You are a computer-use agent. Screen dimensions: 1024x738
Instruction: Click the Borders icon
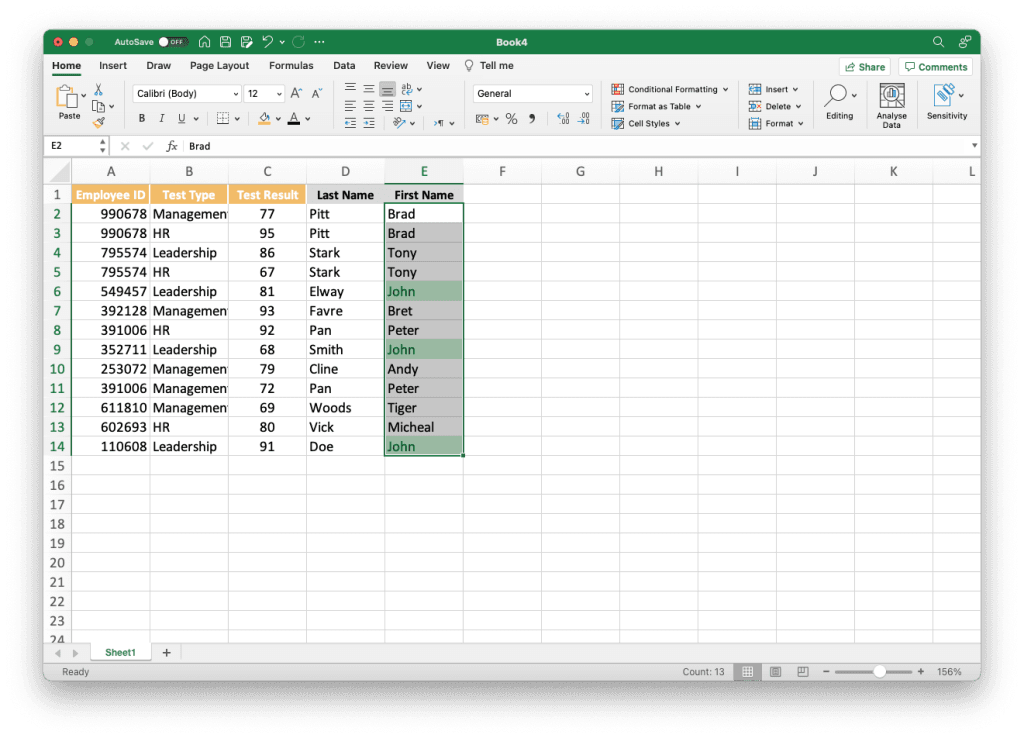coord(223,118)
